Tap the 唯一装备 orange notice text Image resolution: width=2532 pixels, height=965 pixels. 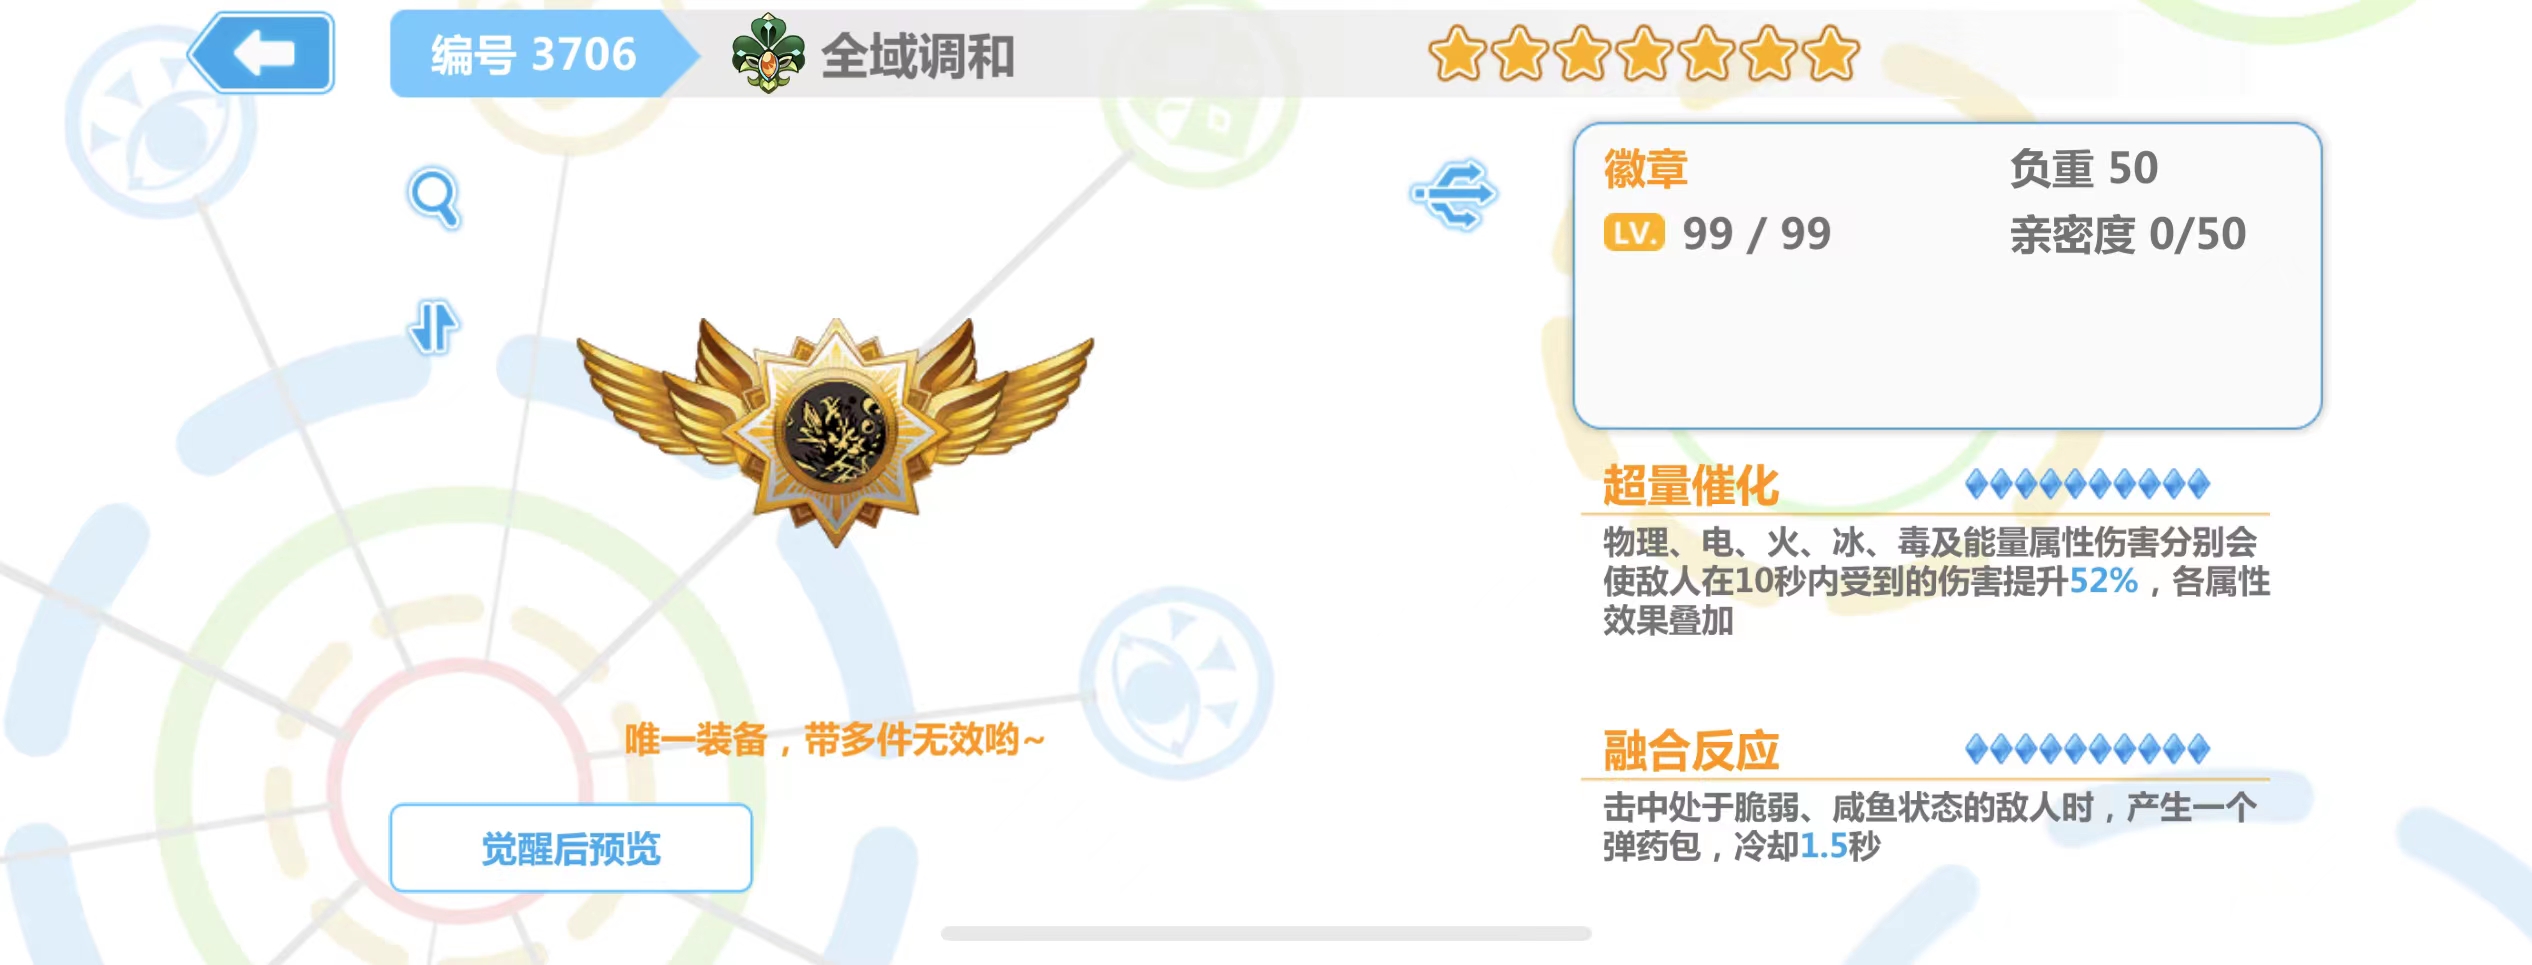pyautogui.click(x=835, y=740)
